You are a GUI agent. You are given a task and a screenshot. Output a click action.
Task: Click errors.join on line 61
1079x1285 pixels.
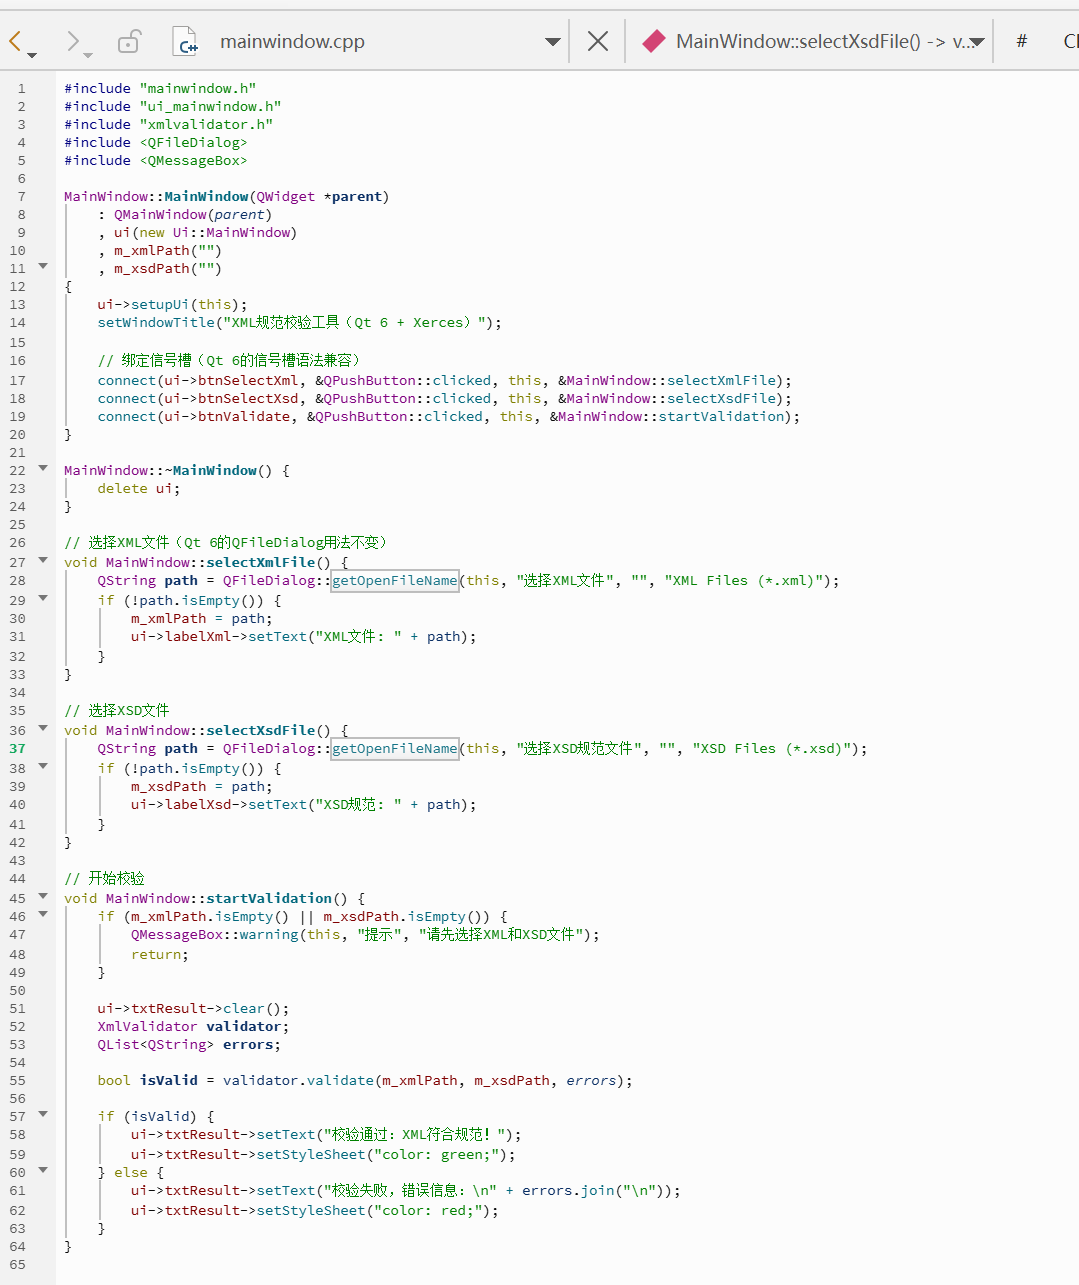coord(568,1190)
